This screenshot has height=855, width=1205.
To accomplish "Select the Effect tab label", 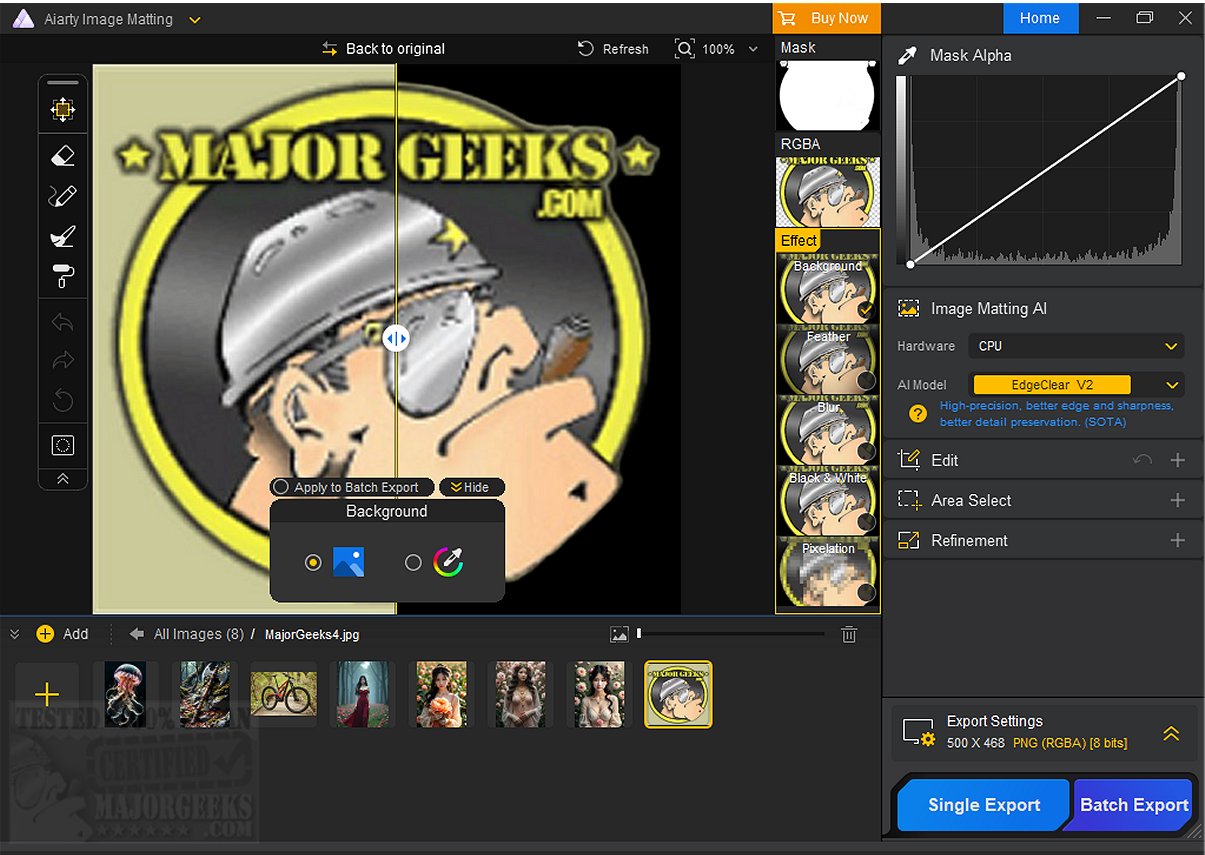I will (x=799, y=240).
